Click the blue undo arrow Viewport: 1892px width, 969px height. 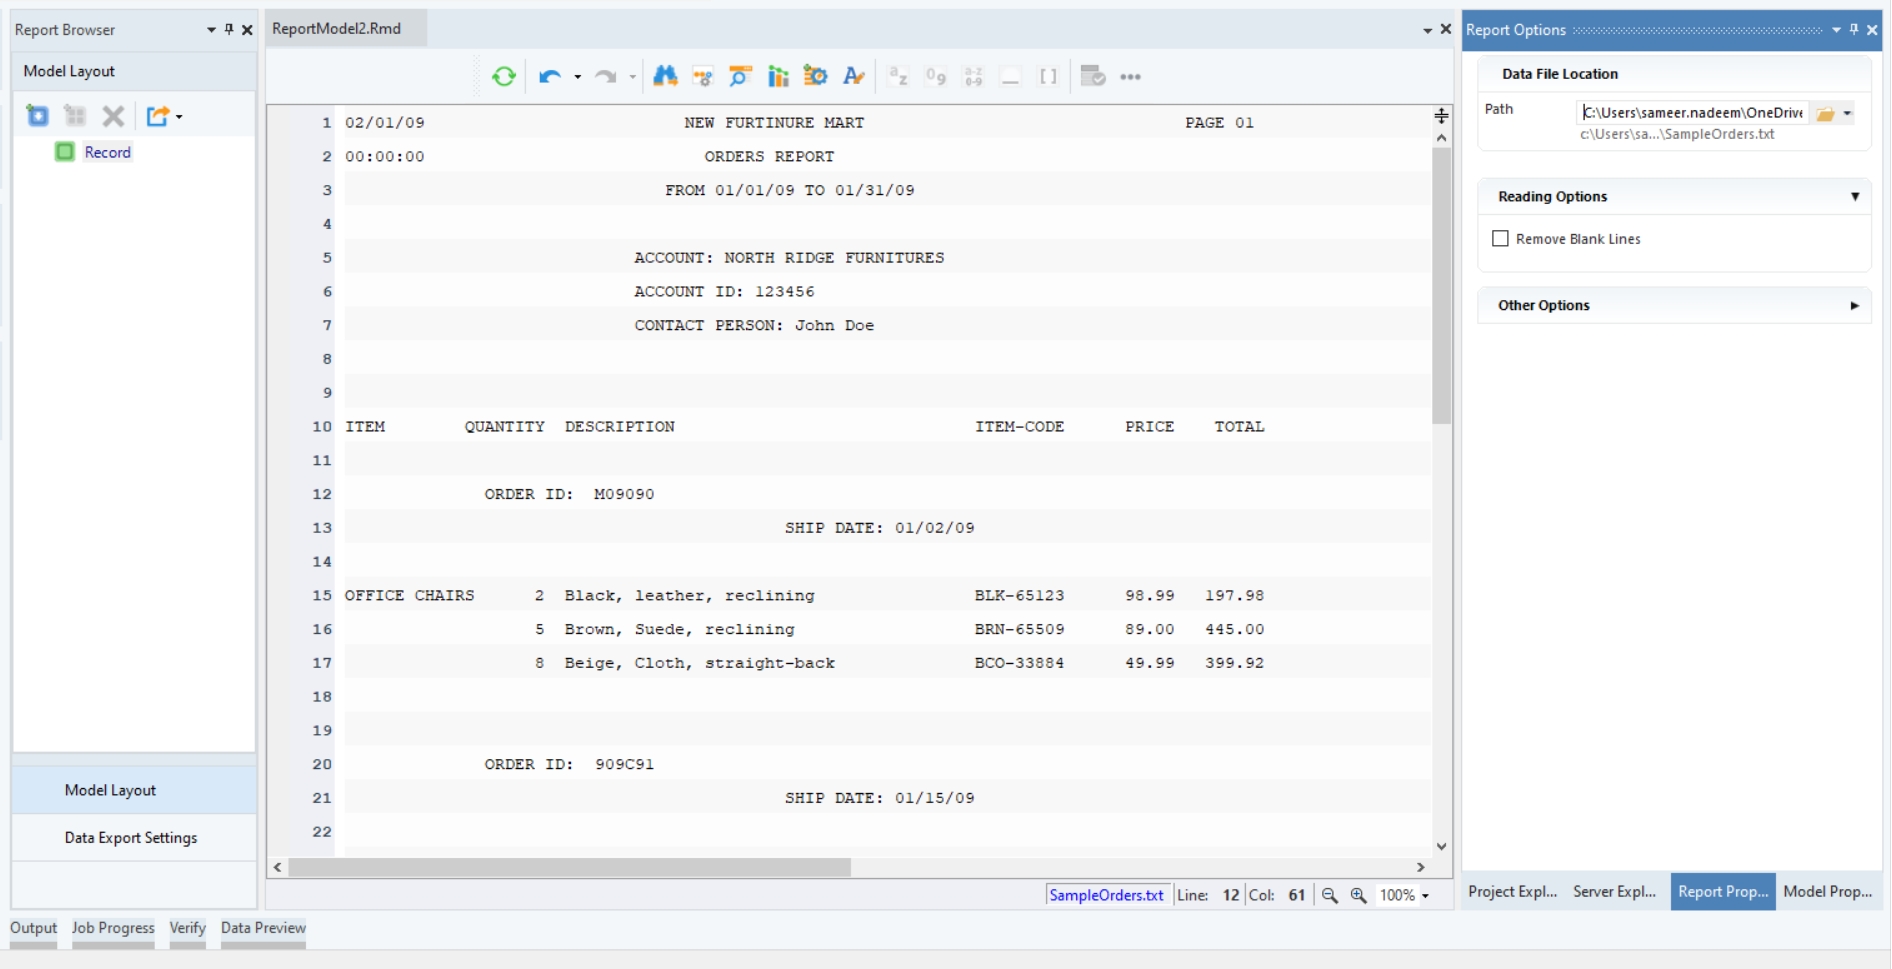point(549,77)
